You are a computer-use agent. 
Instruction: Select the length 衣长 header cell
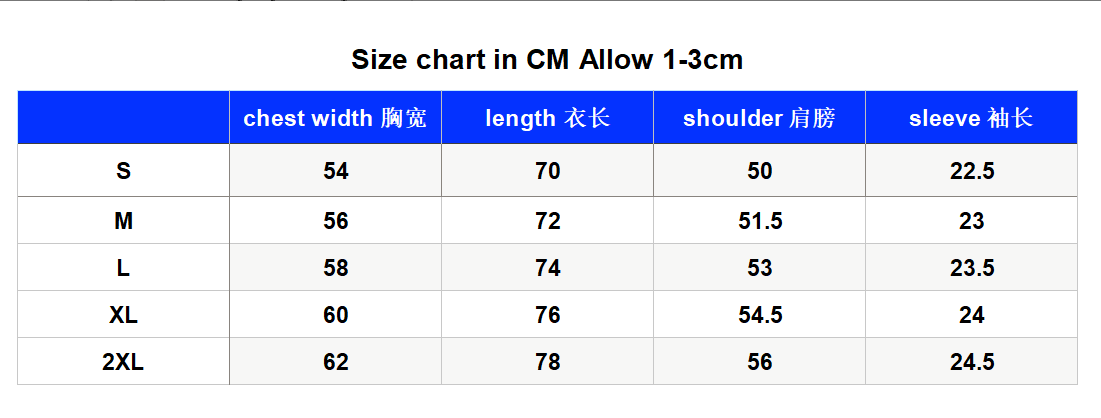click(547, 117)
